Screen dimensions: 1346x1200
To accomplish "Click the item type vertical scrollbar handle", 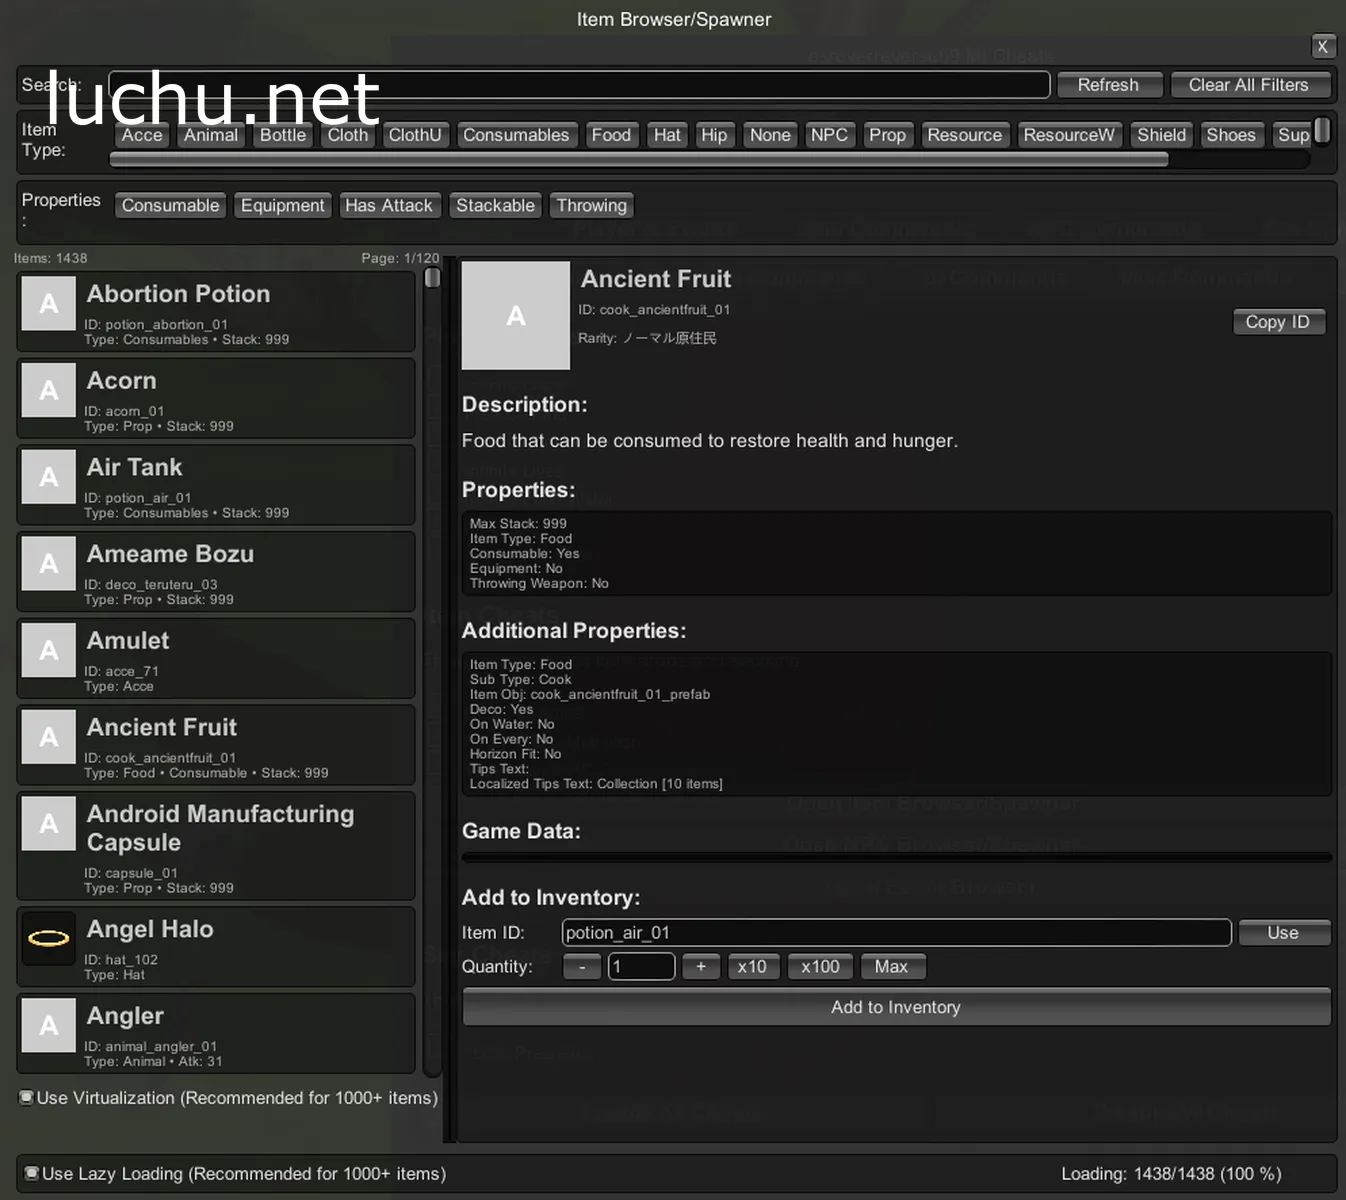I will coord(1322,130).
